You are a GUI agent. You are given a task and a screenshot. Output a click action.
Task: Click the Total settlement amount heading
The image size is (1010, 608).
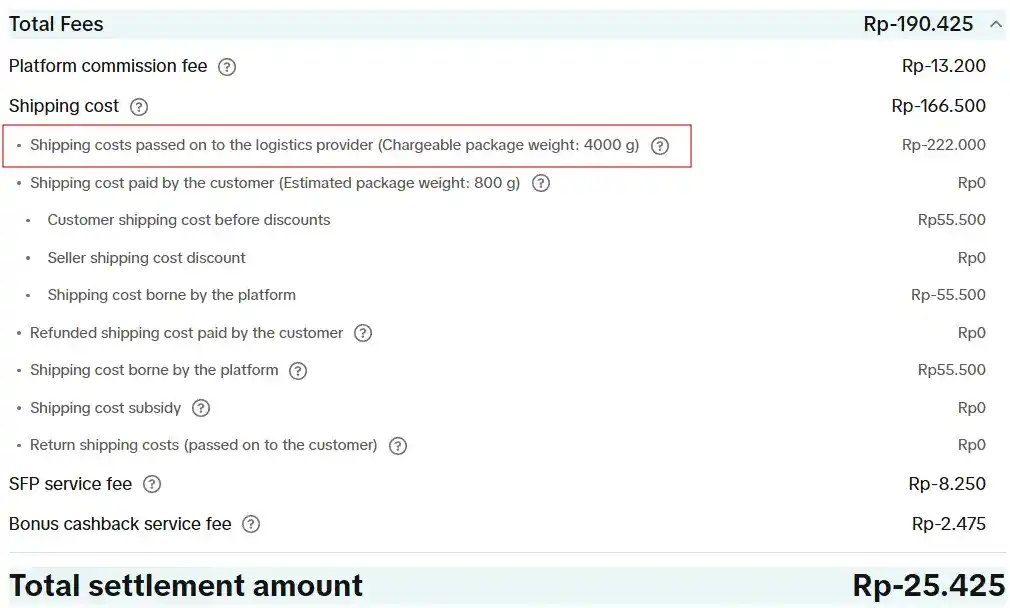coord(186,585)
